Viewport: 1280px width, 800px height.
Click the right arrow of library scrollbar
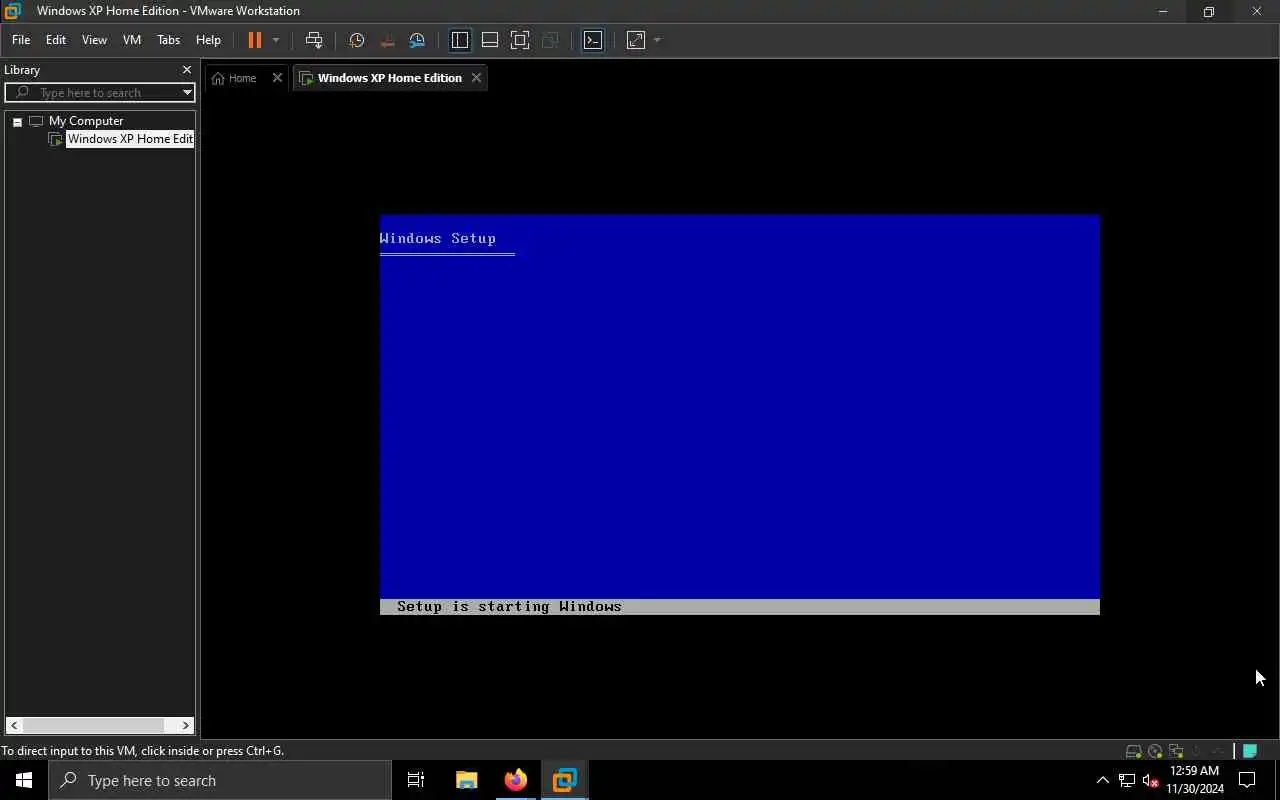tap(185, 726)
